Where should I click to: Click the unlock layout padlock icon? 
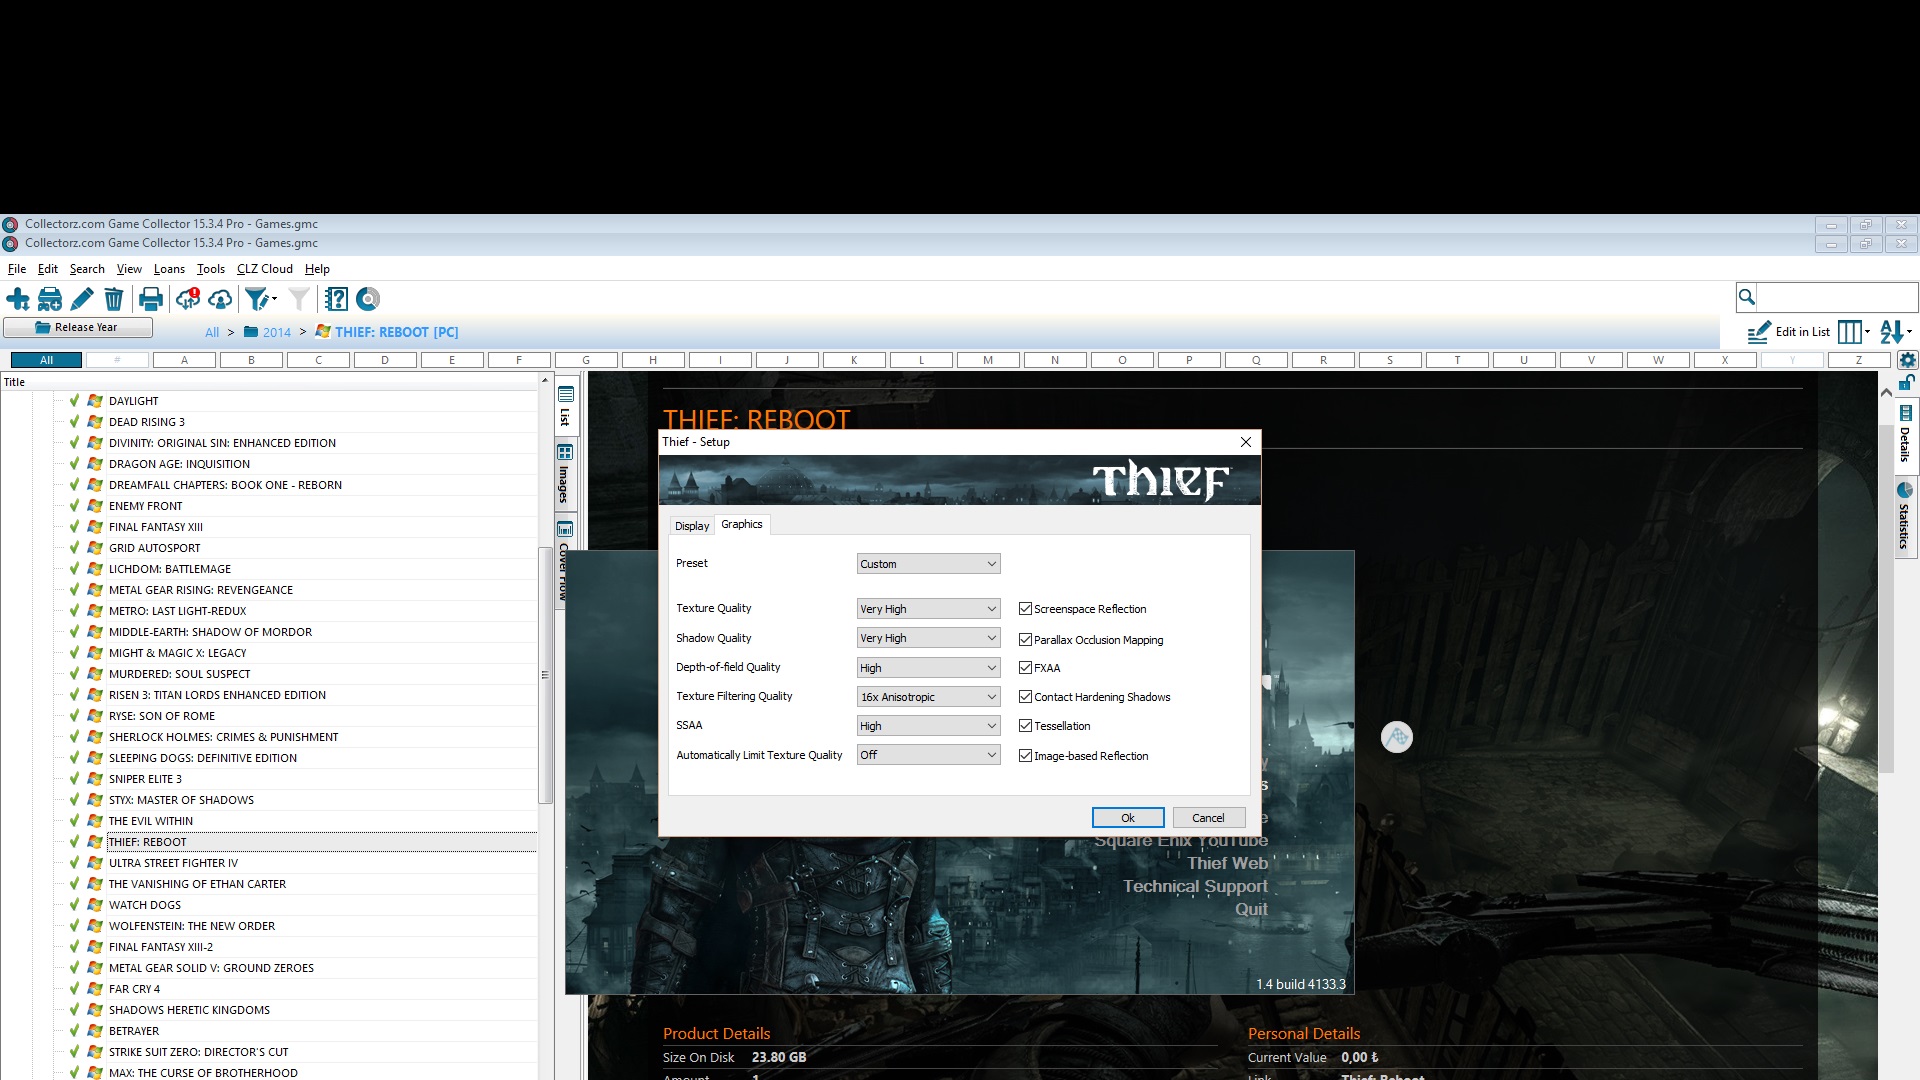1907,383
